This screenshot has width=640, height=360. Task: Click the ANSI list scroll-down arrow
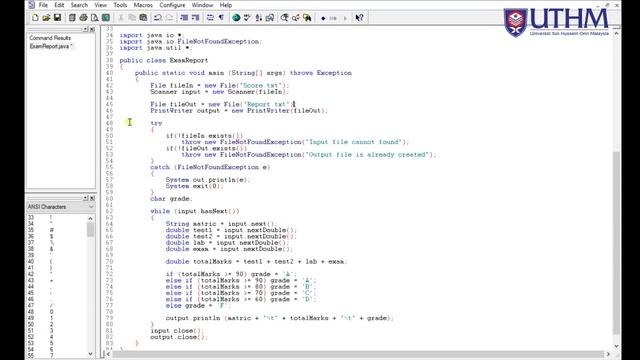click(x=90, y=354)
